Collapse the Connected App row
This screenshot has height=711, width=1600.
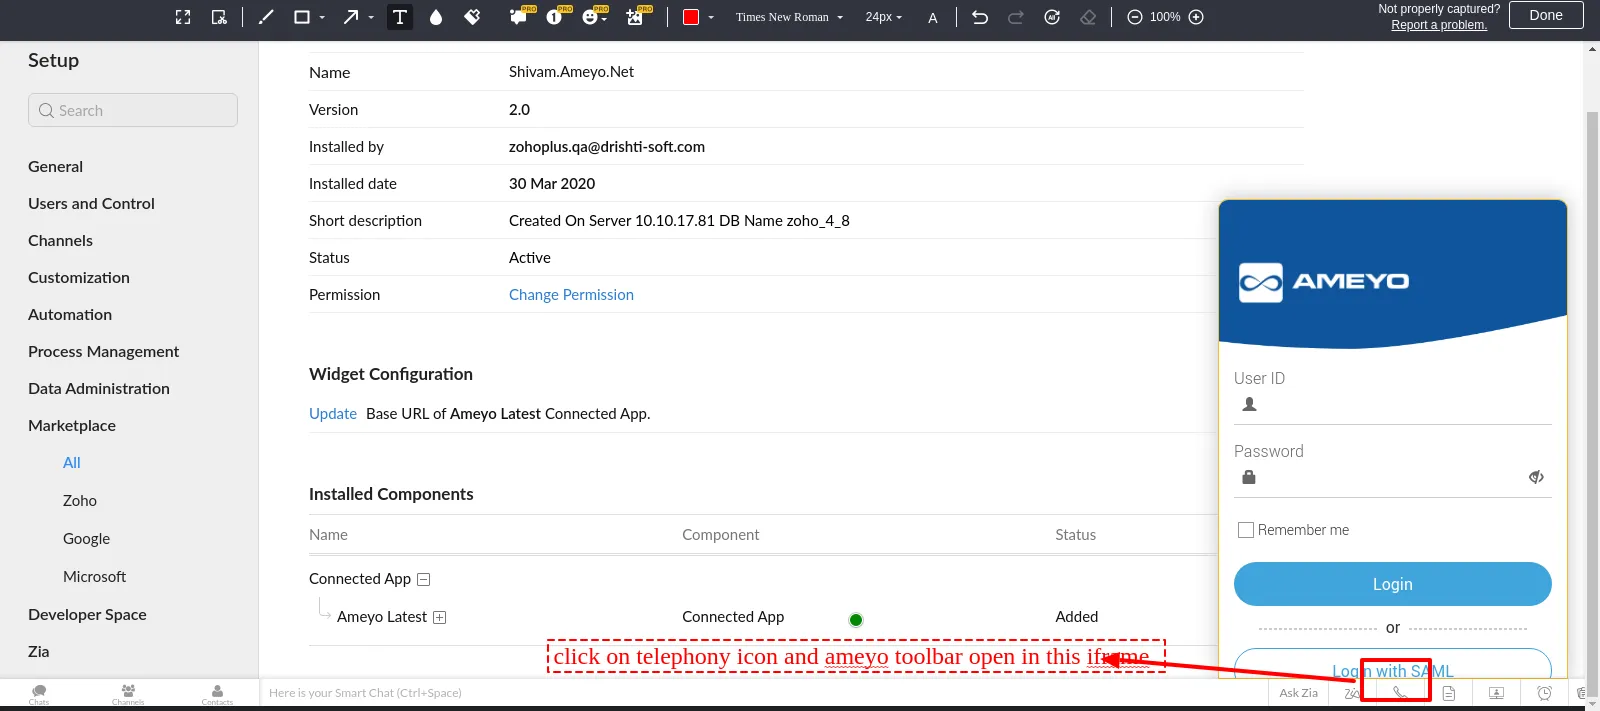pos(424,580)
